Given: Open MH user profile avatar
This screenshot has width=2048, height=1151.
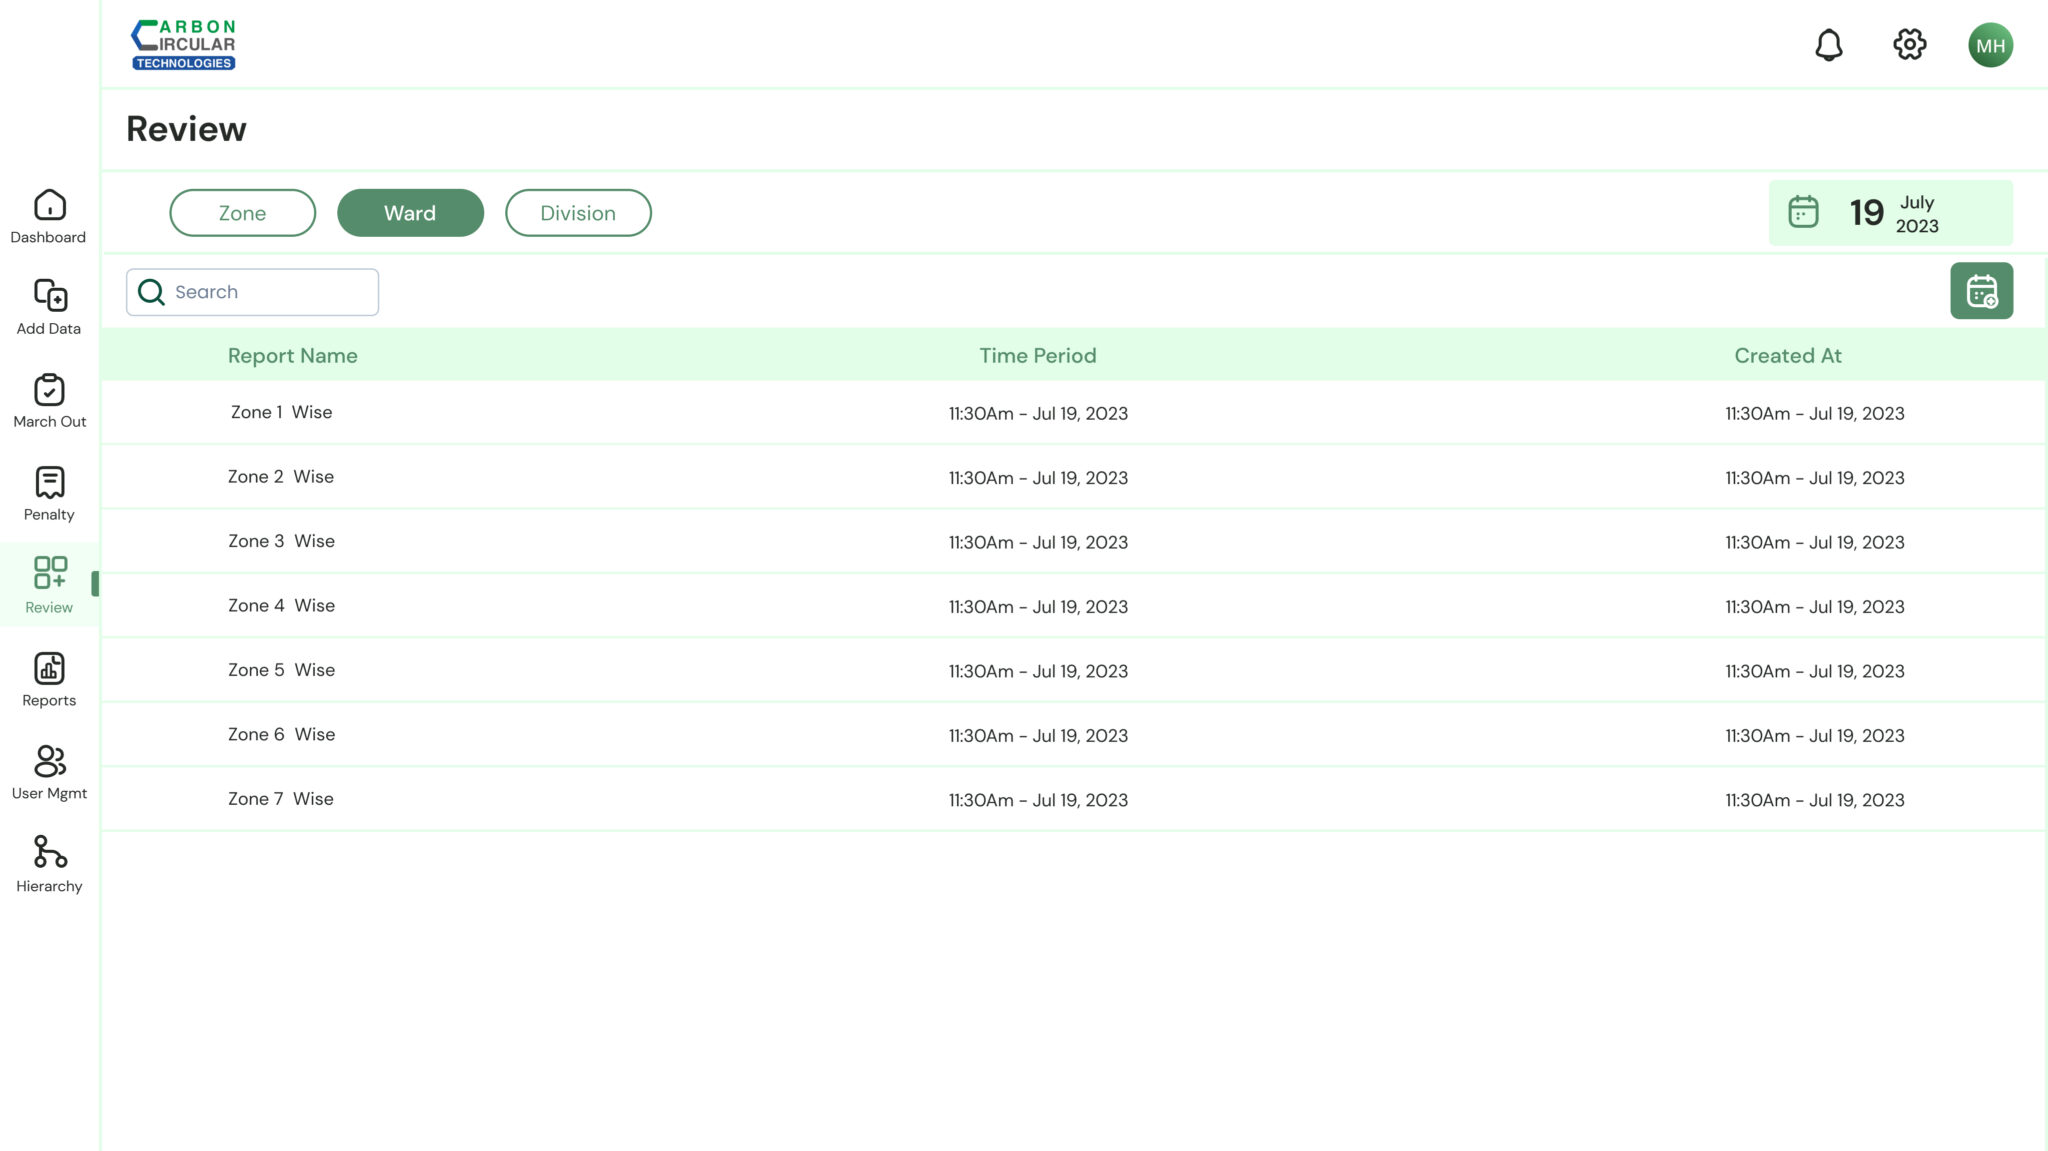Looking at the screenshot, I should pos(1990,45).
